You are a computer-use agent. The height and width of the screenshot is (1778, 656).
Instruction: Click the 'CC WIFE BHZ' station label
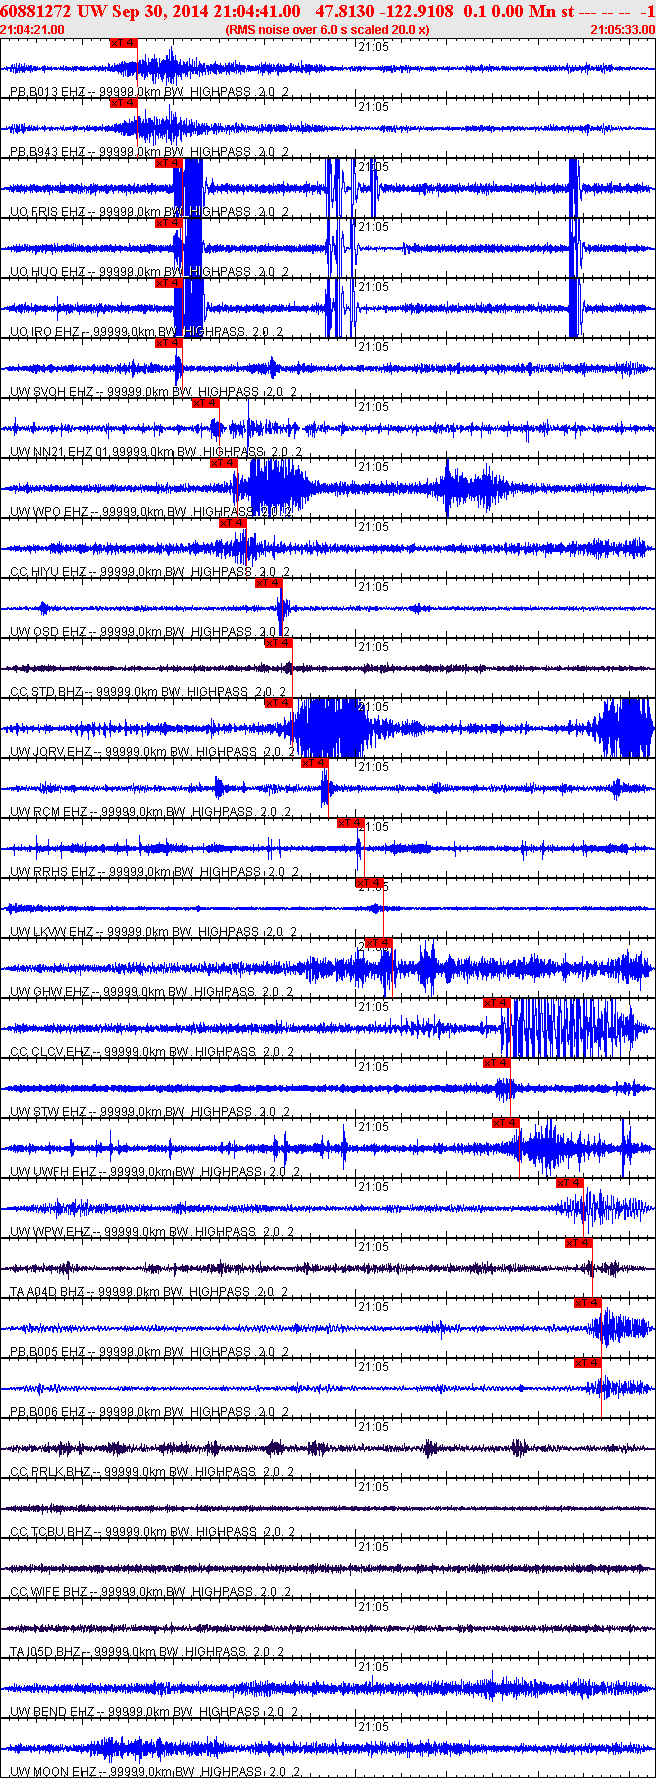[x=49, y=1592]
